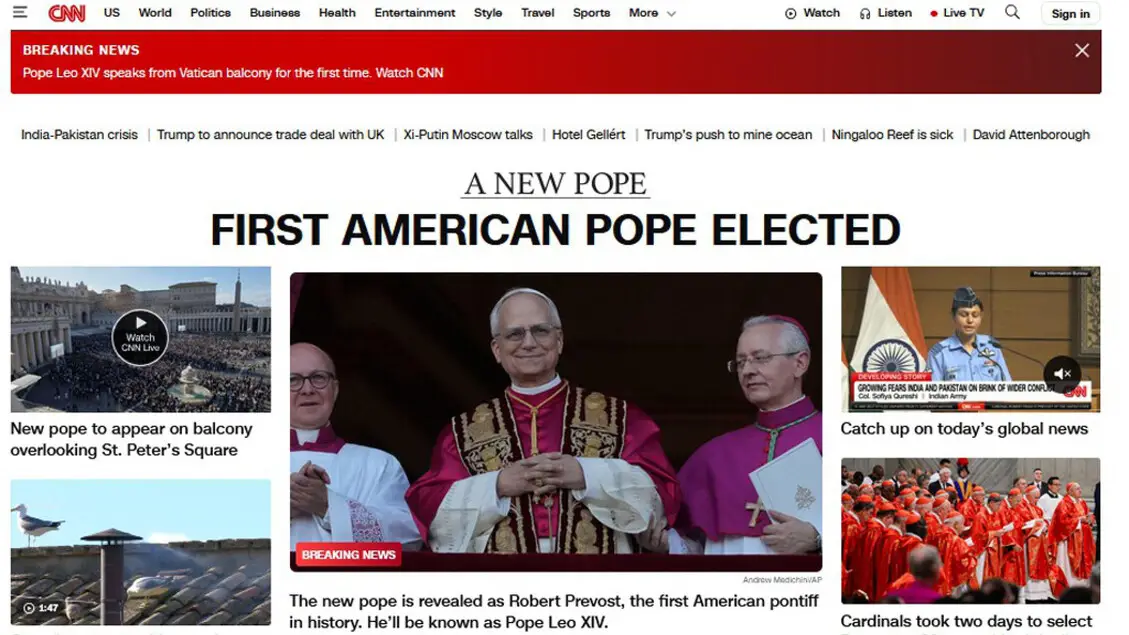Screen dimensions: 1129x635
Task: Expand the More navigation dropdown
Action: pyautogui.click(x=652, y=13)
